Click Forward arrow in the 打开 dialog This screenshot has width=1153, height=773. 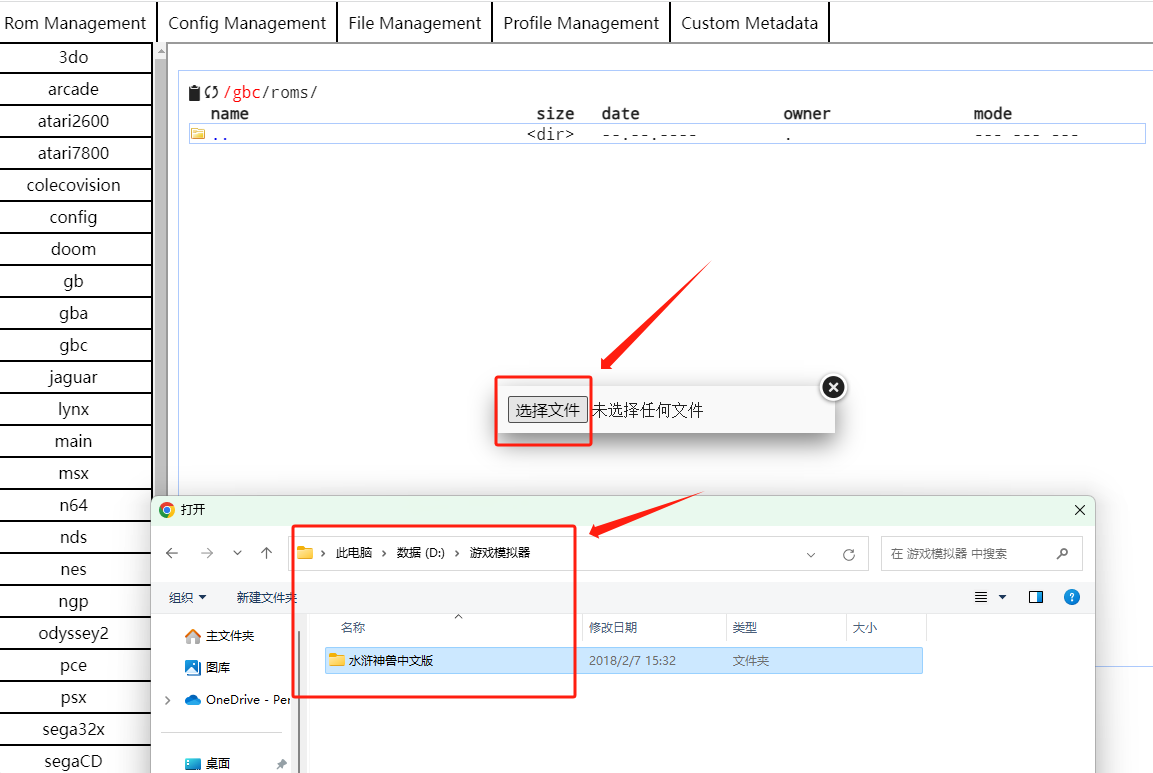[x=207, y=553]
